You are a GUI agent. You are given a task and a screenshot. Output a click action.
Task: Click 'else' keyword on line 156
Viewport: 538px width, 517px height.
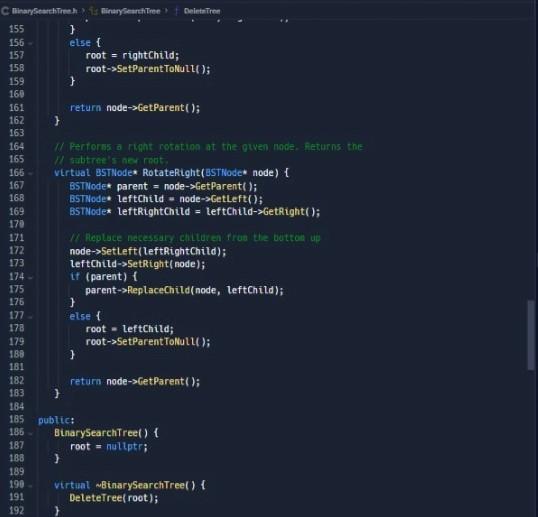(80, 43)
